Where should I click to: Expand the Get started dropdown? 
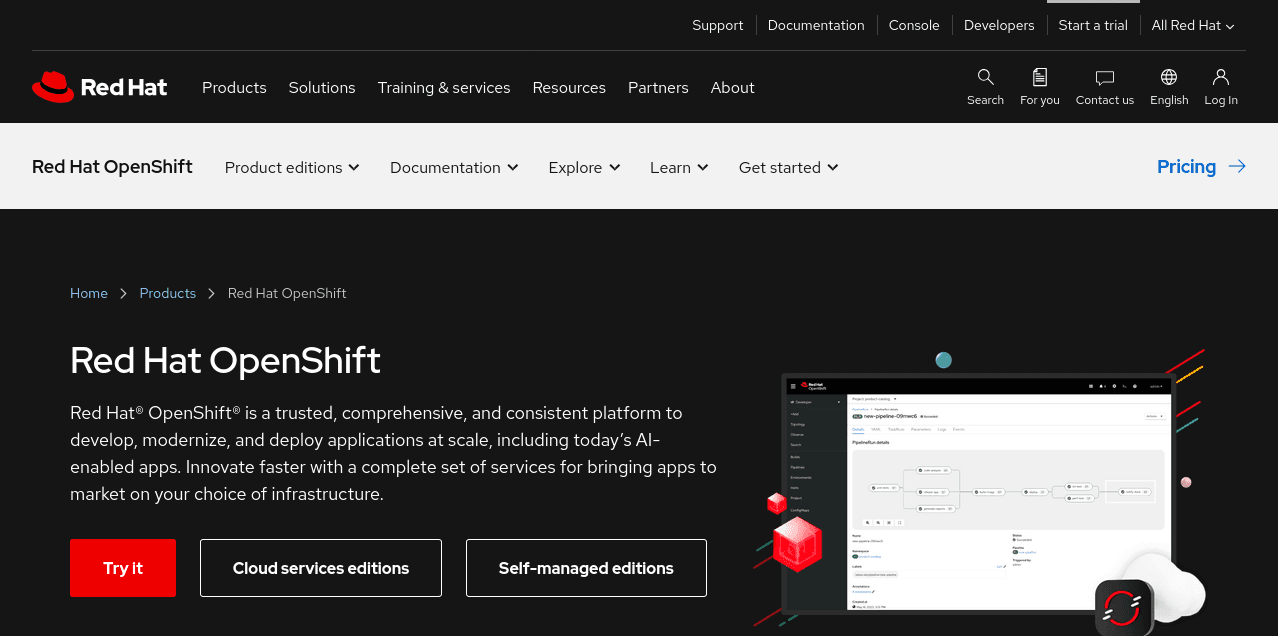788,167
